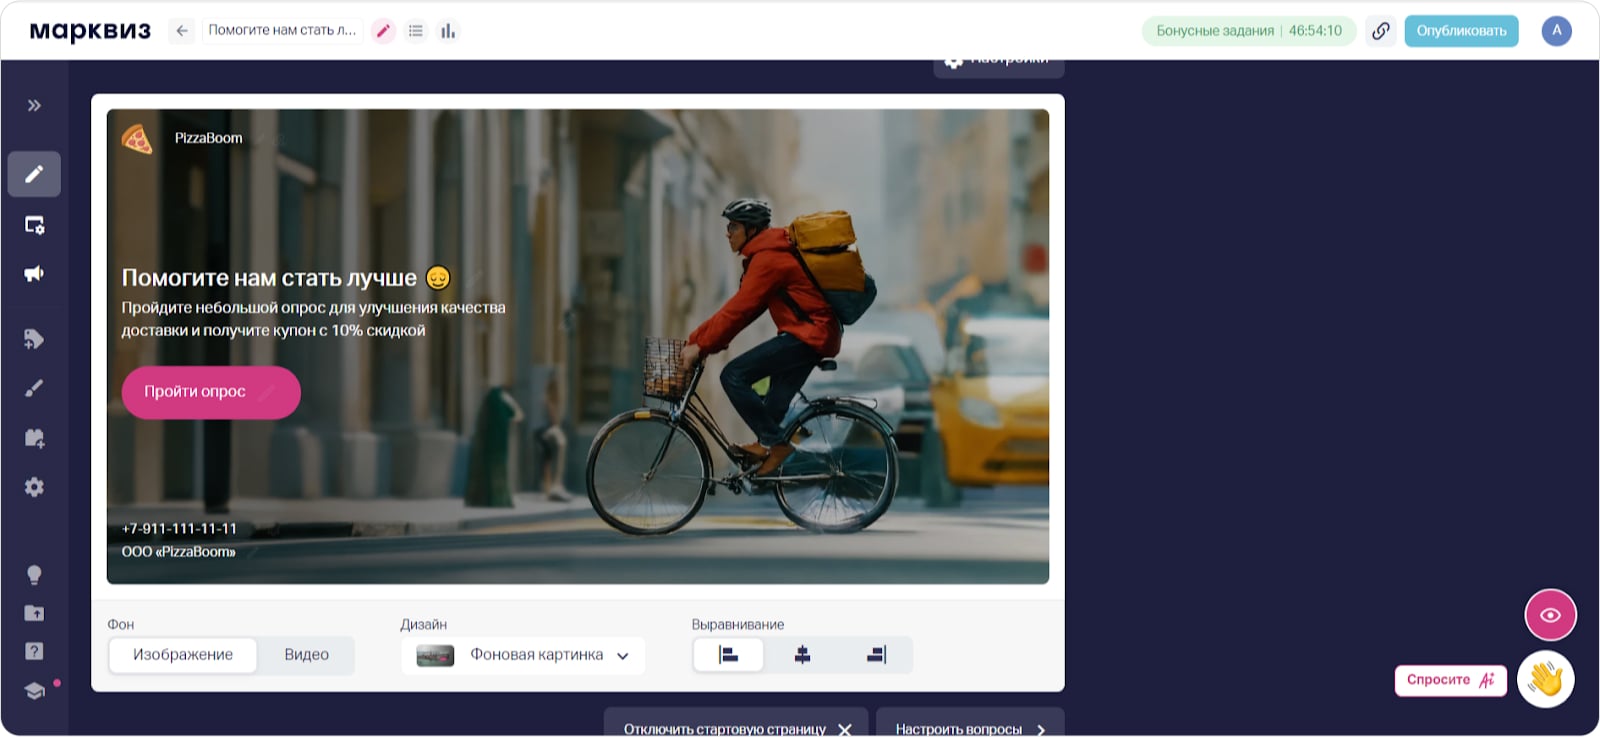Click the pencil editor icon in sidebar

click(x=34, y=174)
